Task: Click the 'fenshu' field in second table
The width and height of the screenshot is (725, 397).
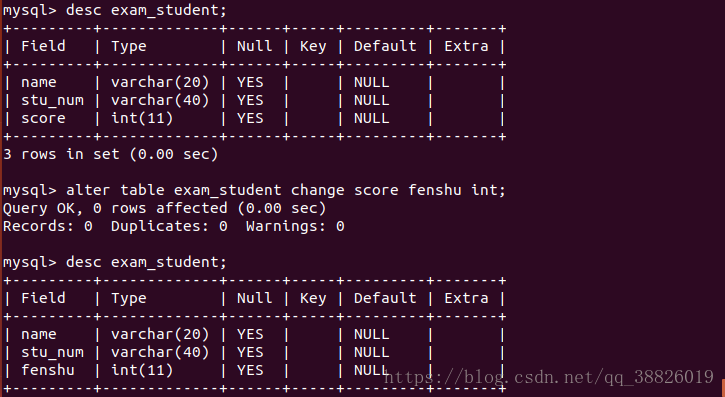Action: pyautogui.click(x=48, y=370)
